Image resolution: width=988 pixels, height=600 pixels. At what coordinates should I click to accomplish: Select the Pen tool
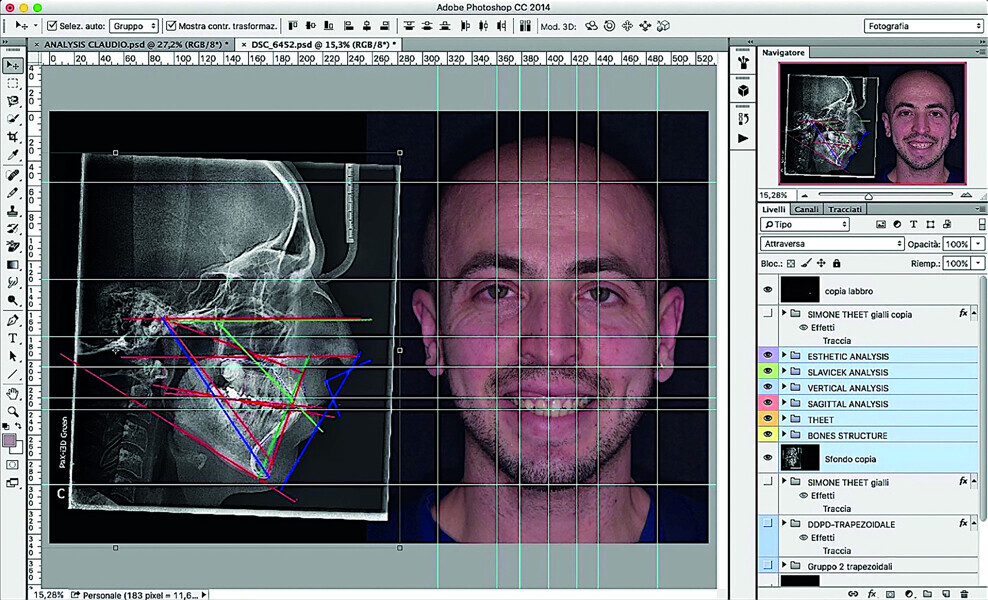(13, 321)
